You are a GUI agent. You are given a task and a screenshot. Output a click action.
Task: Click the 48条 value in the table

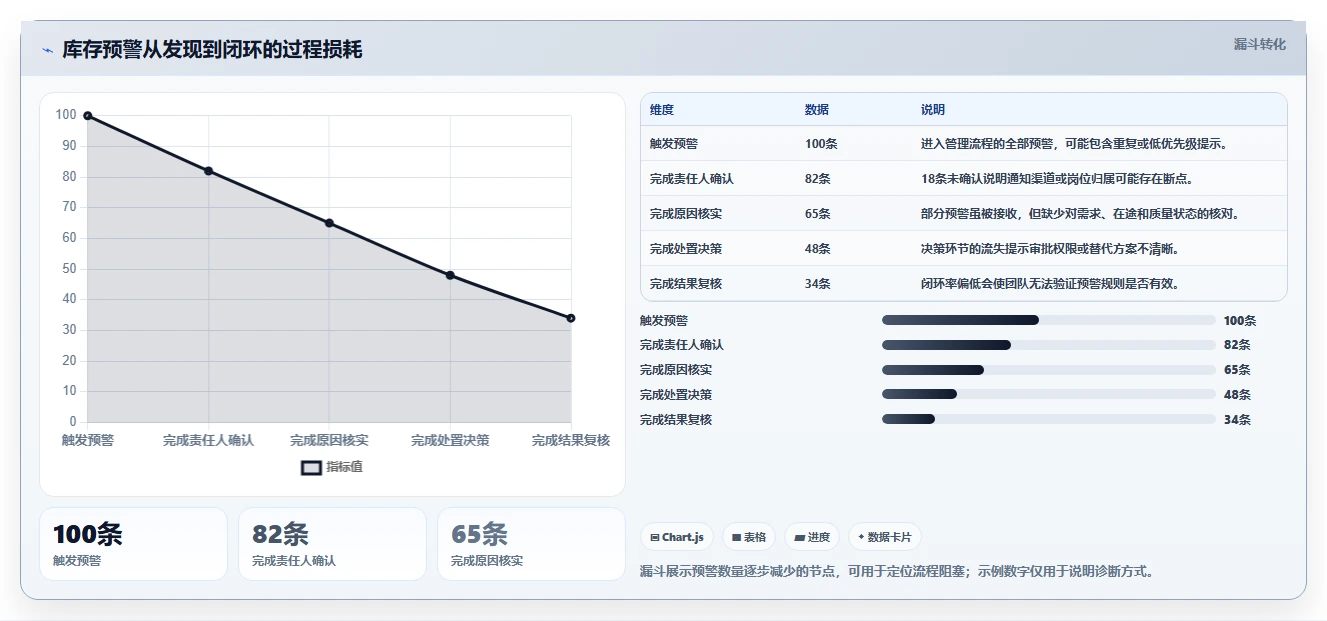tap(818, 249)
